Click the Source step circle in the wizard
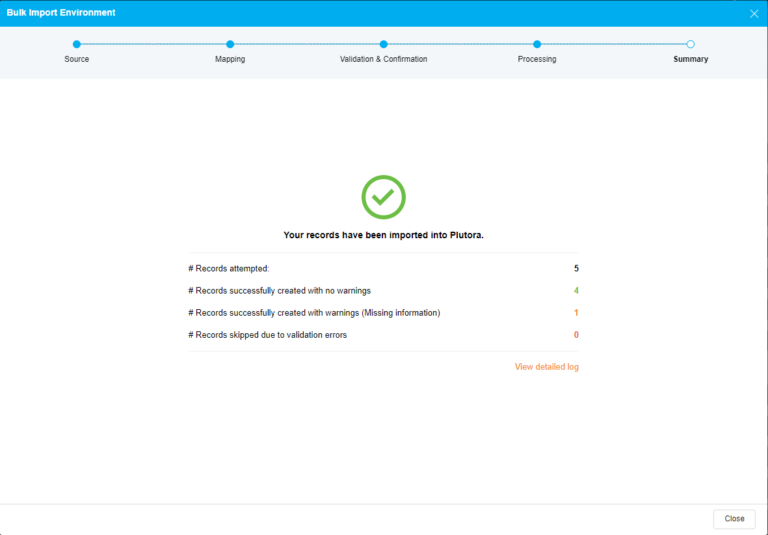 (x=77, y=44)
